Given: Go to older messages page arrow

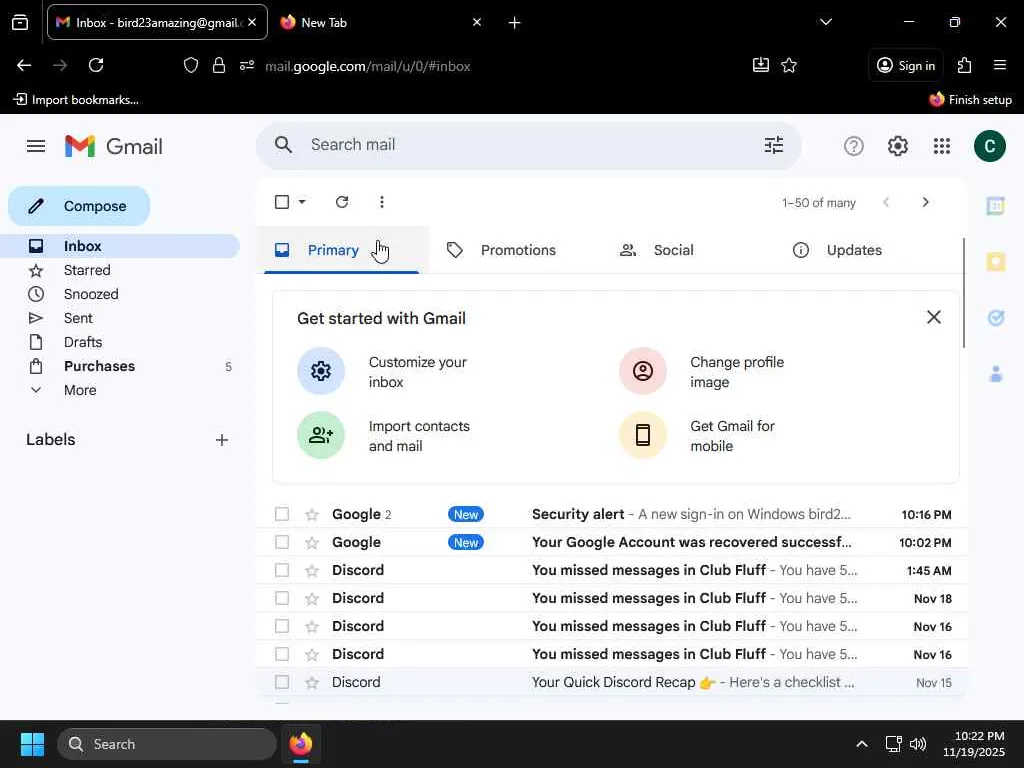Looking at the screenshot, I should pos(925,202).
